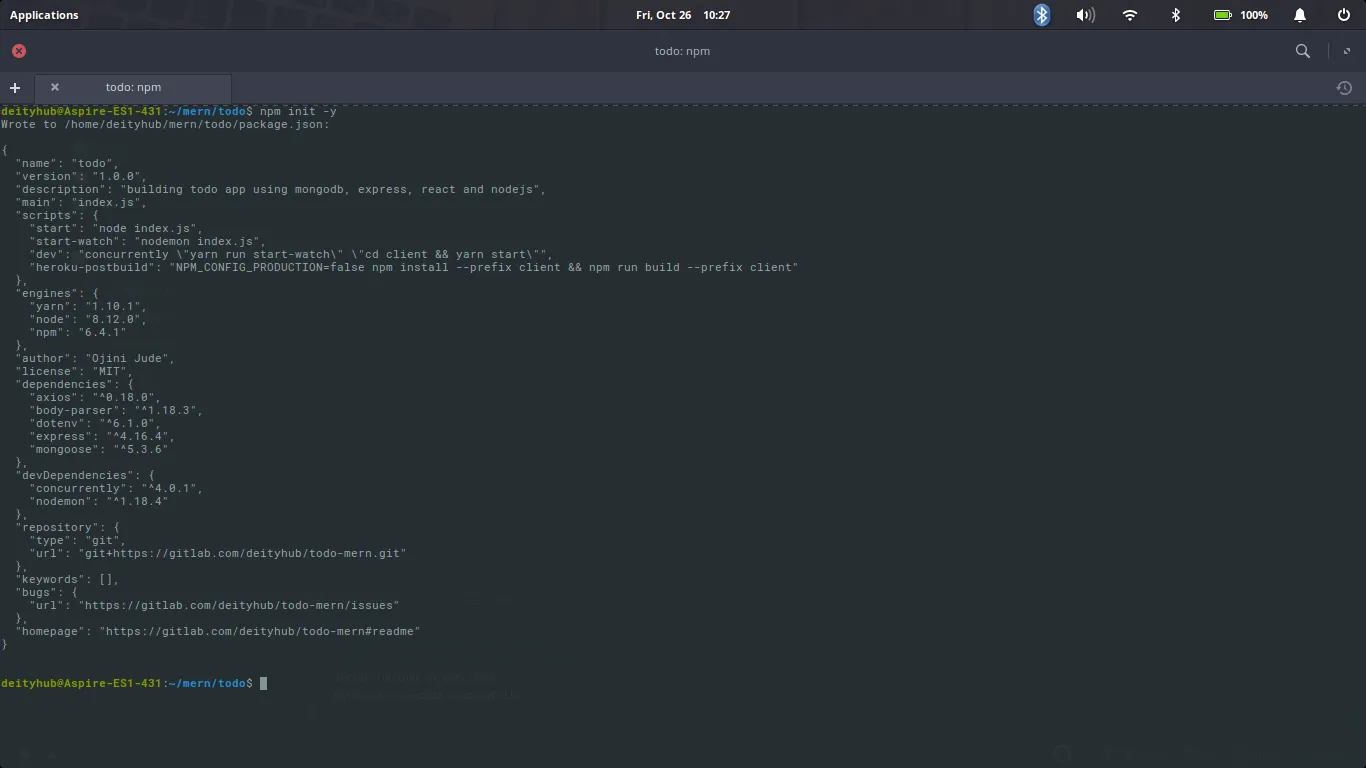Open the battery indicator showing 100%
Screen dimensions: 1366x768
point(1240,15)
